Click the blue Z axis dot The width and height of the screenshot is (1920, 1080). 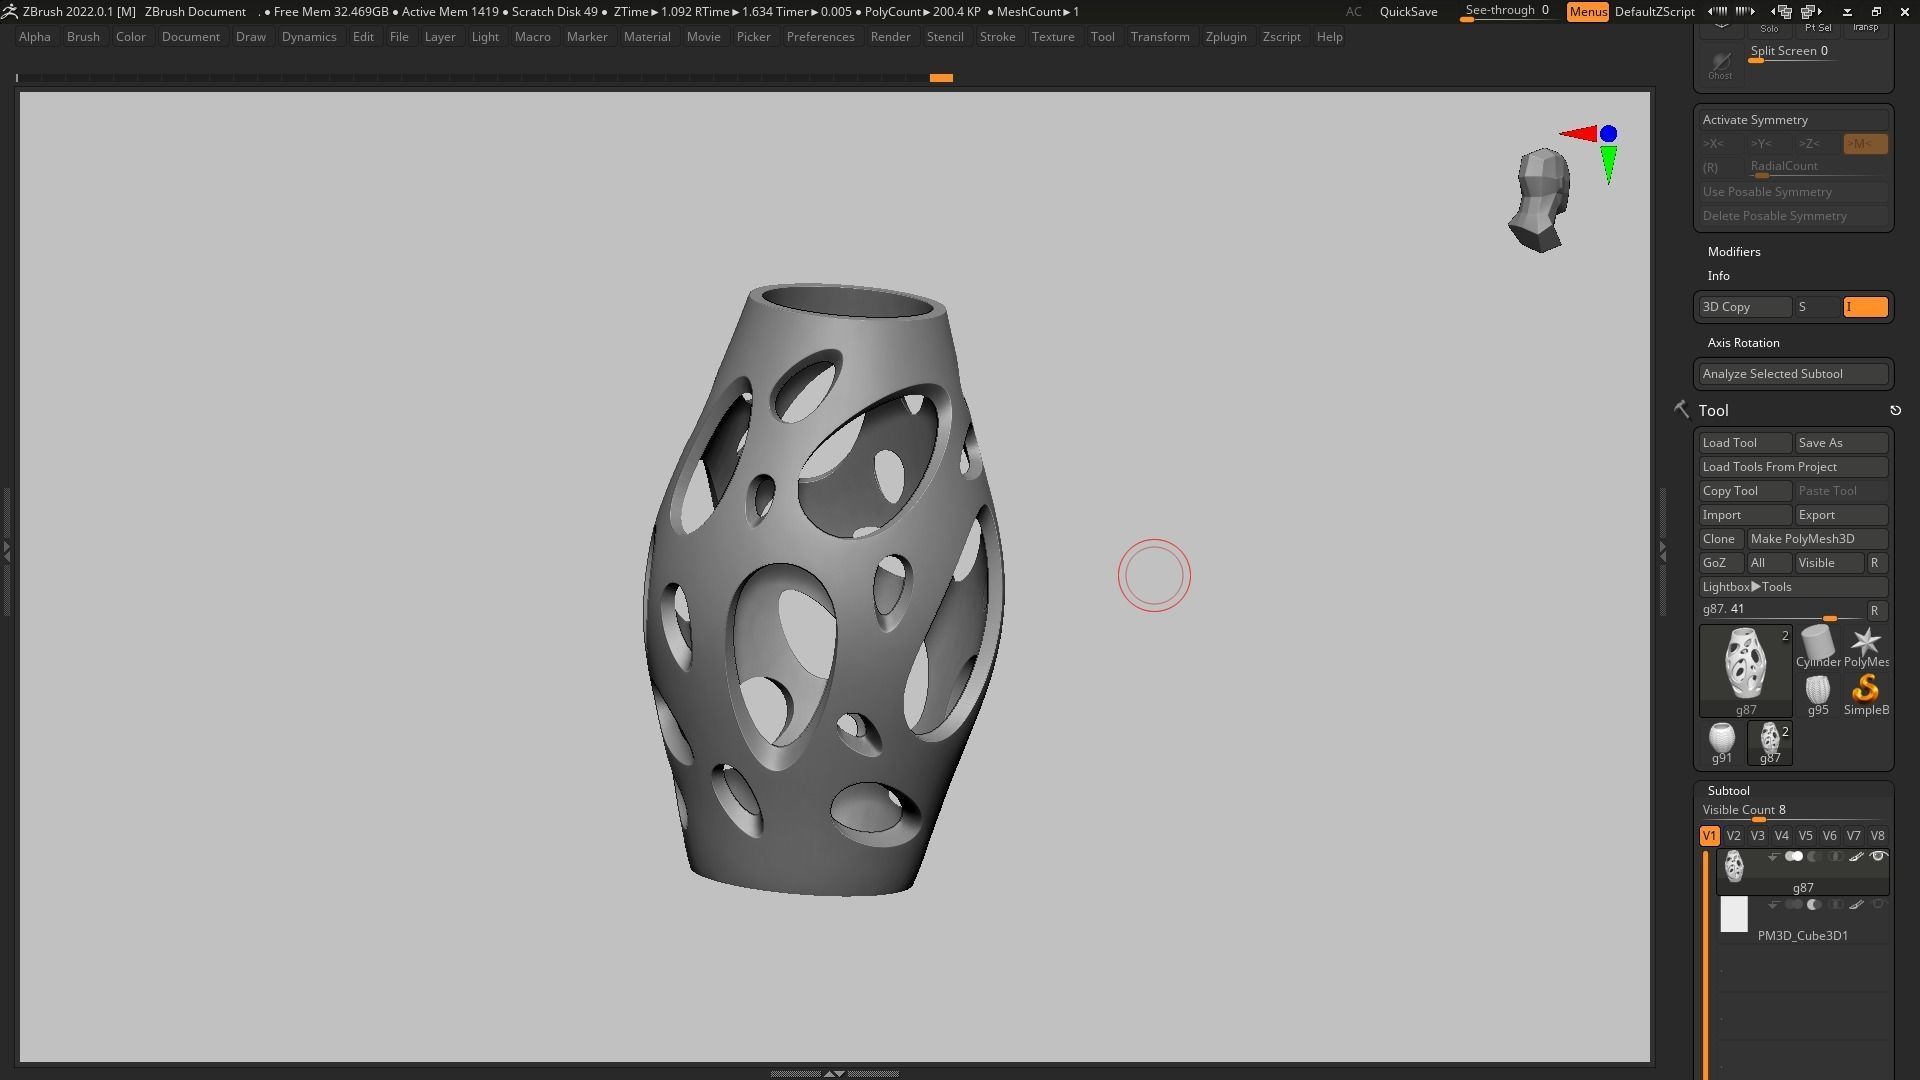click(1608, 133)
